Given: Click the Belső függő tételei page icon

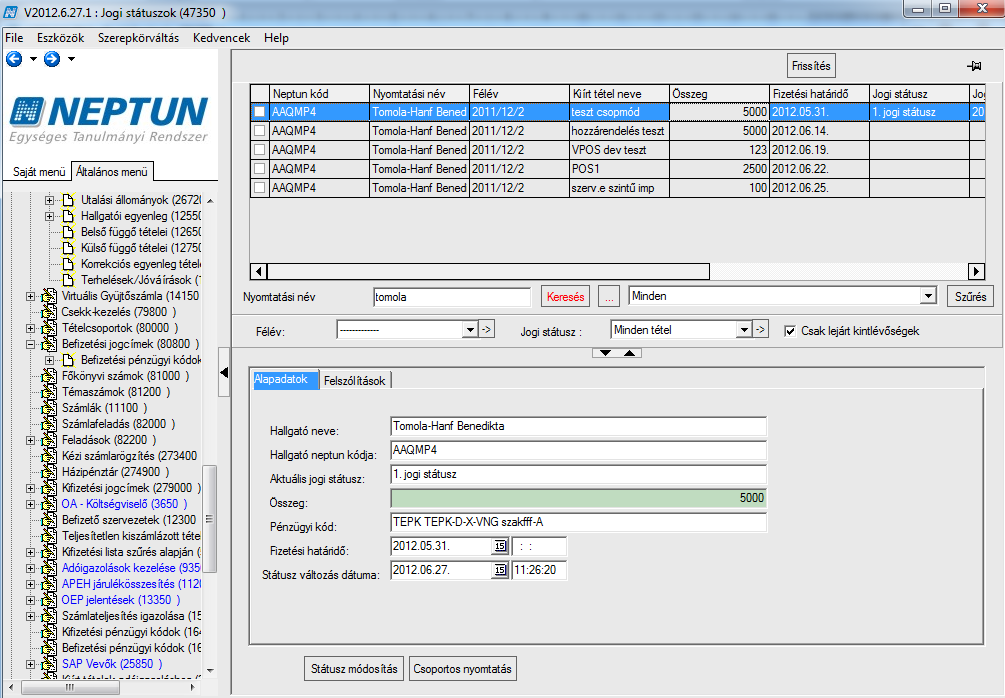Looking at the screenshot, I should click(68, 232).
